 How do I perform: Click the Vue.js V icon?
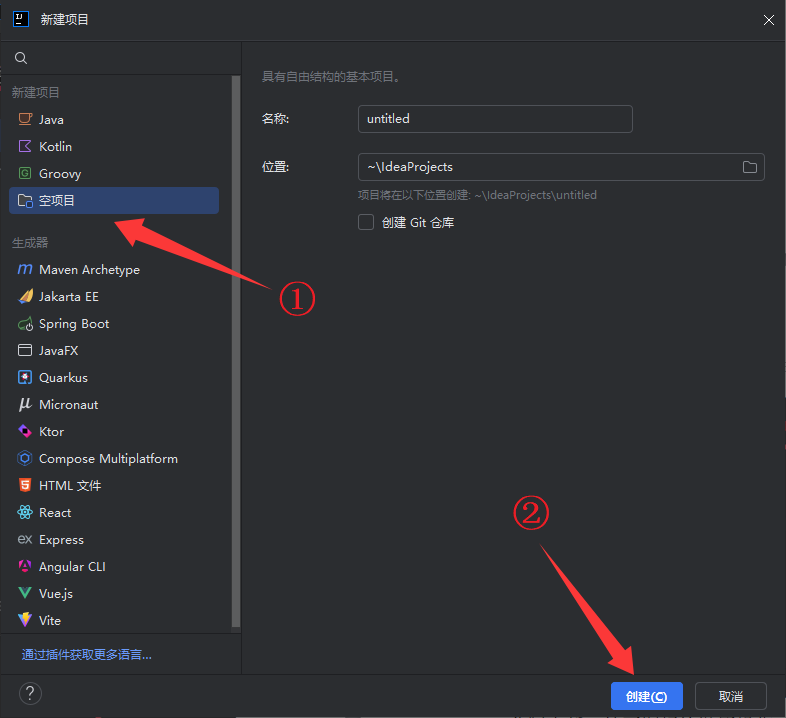(25, 593)
